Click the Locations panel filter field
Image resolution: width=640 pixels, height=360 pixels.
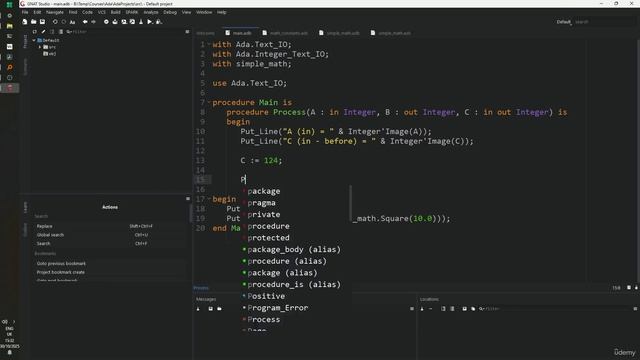coord(555,309)
